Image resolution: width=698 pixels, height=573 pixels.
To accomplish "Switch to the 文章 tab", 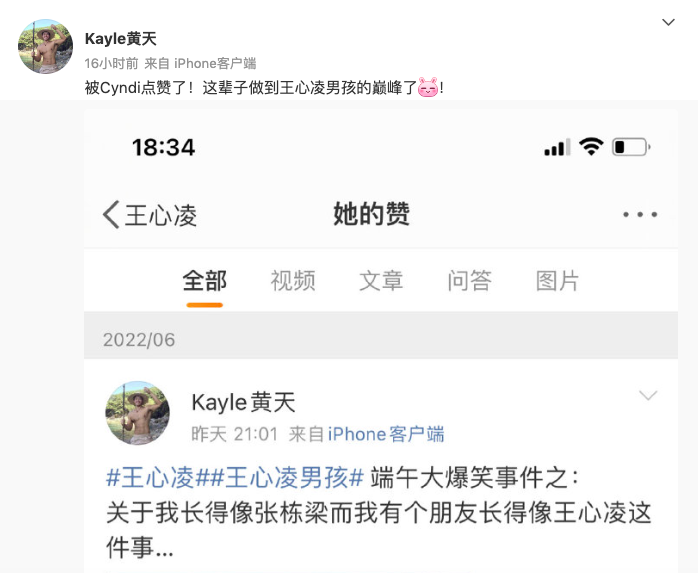I will [x=381, y=281].
